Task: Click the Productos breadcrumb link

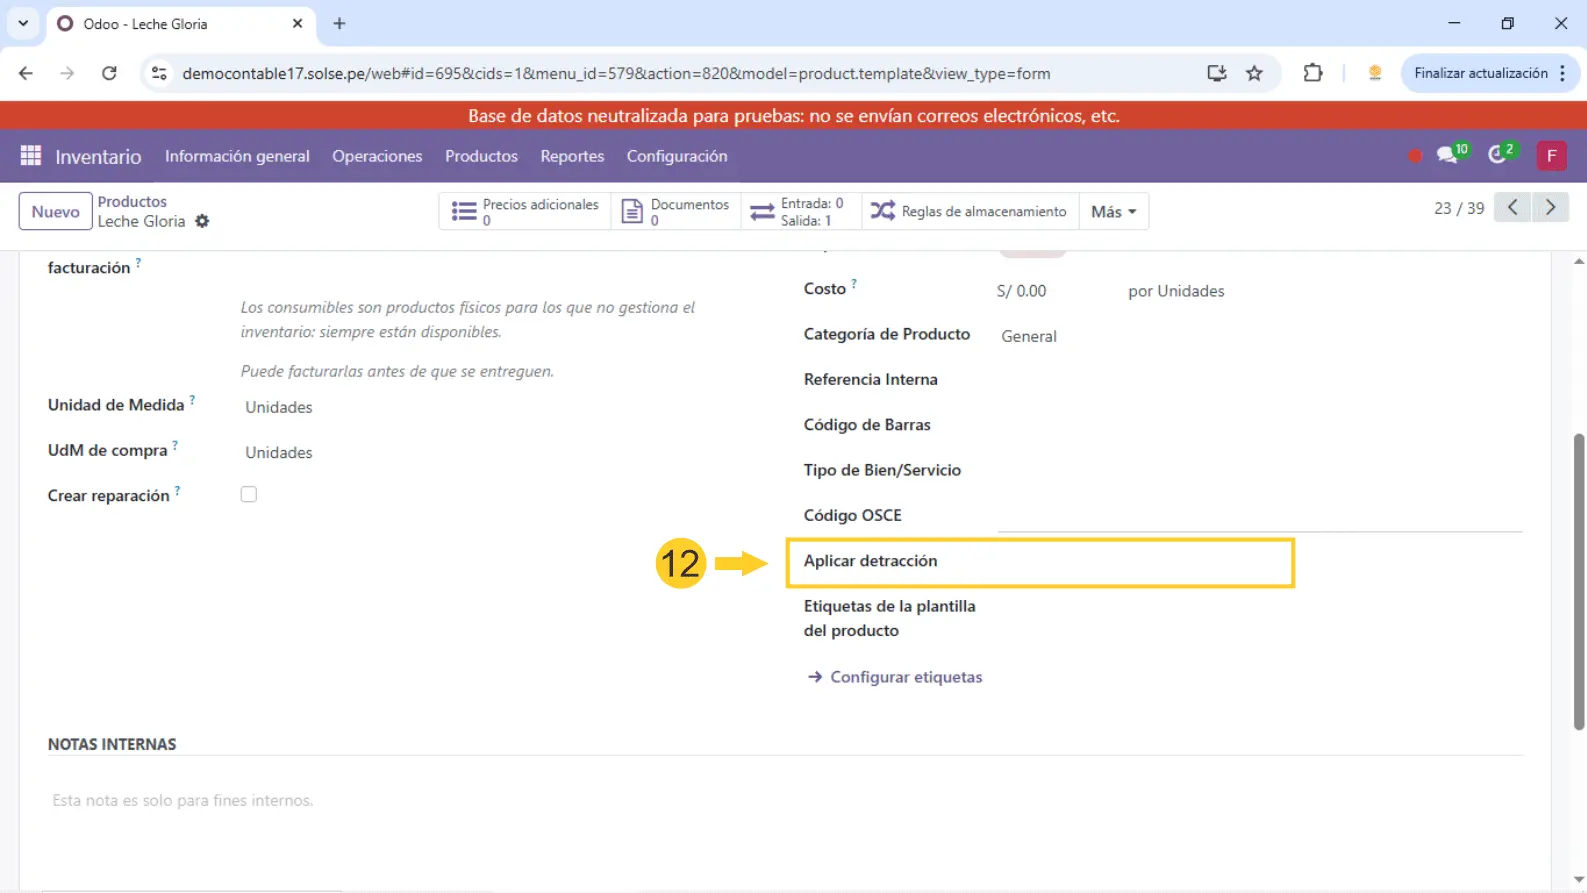Action: [x=132, y=201]
